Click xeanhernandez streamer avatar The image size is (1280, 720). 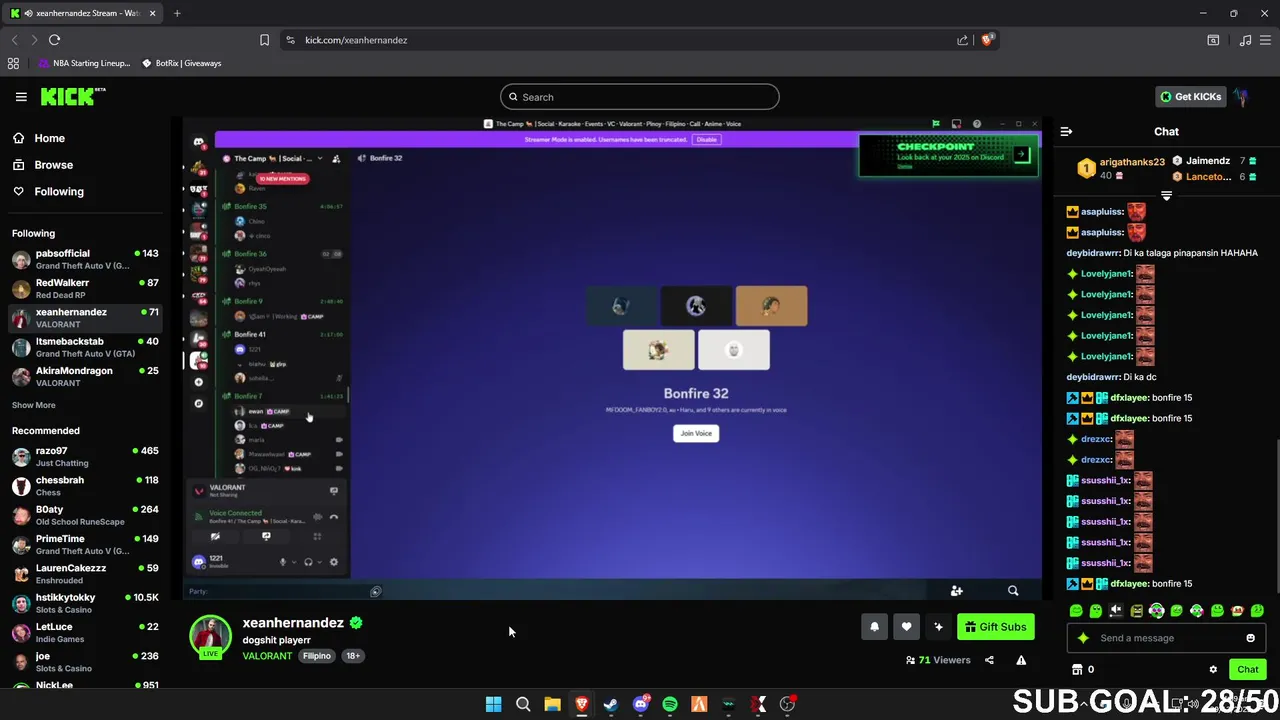pyautogui.click(x=210, y=637)
